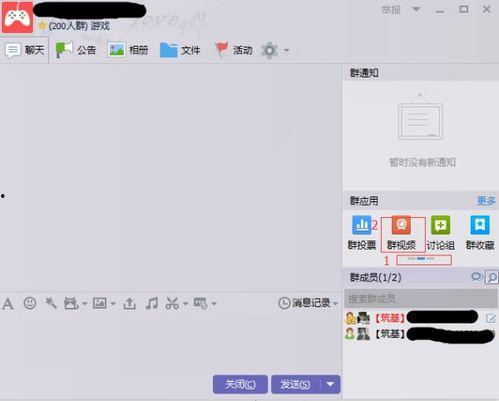Image resolution: width=499 pixels, height=401 pixels.
Task: Open the 文件 files tab
Action: pyautogui.click(x=180, y=50)
